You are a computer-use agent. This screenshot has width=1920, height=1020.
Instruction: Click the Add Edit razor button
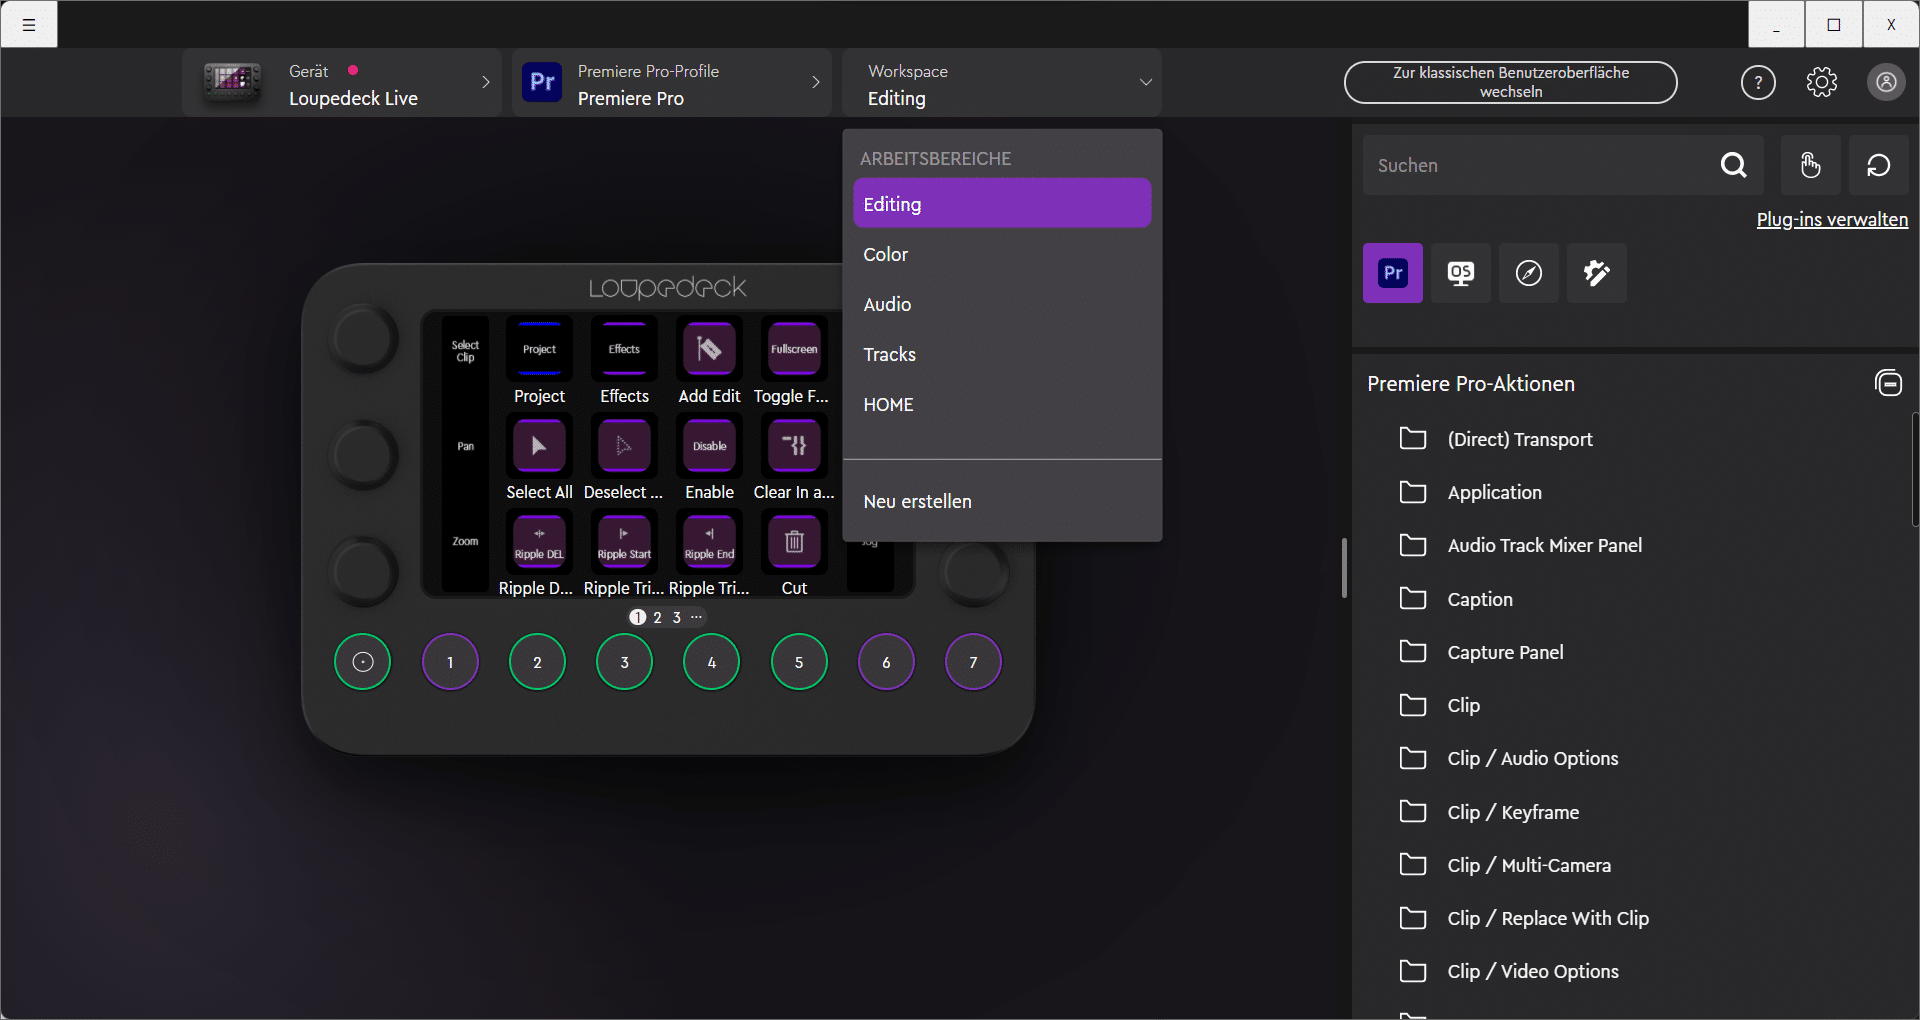click(709, 349)
